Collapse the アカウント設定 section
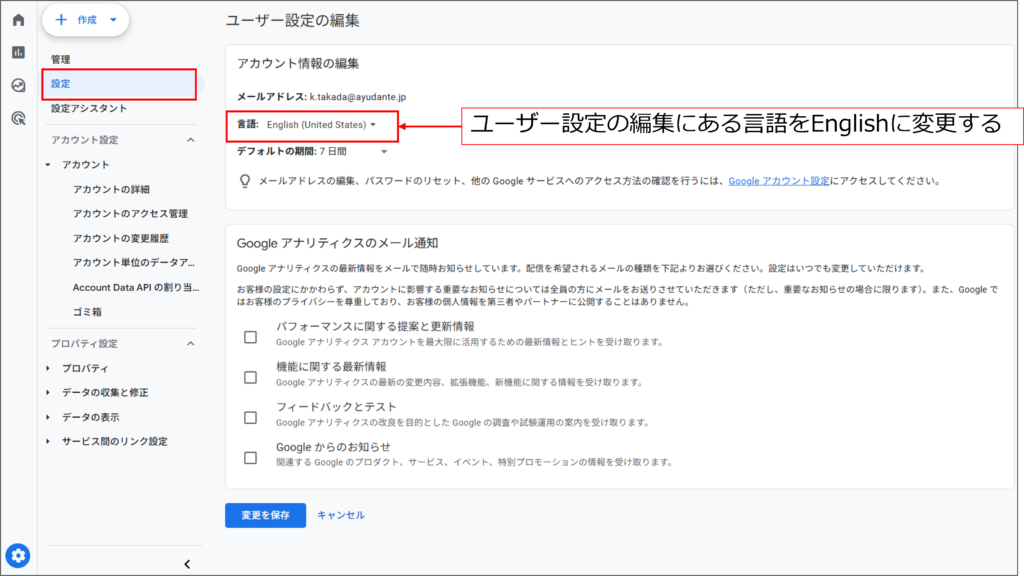The height and width of the screenshot is (576, 1024). pyautogui.click(x=190, y=140)
